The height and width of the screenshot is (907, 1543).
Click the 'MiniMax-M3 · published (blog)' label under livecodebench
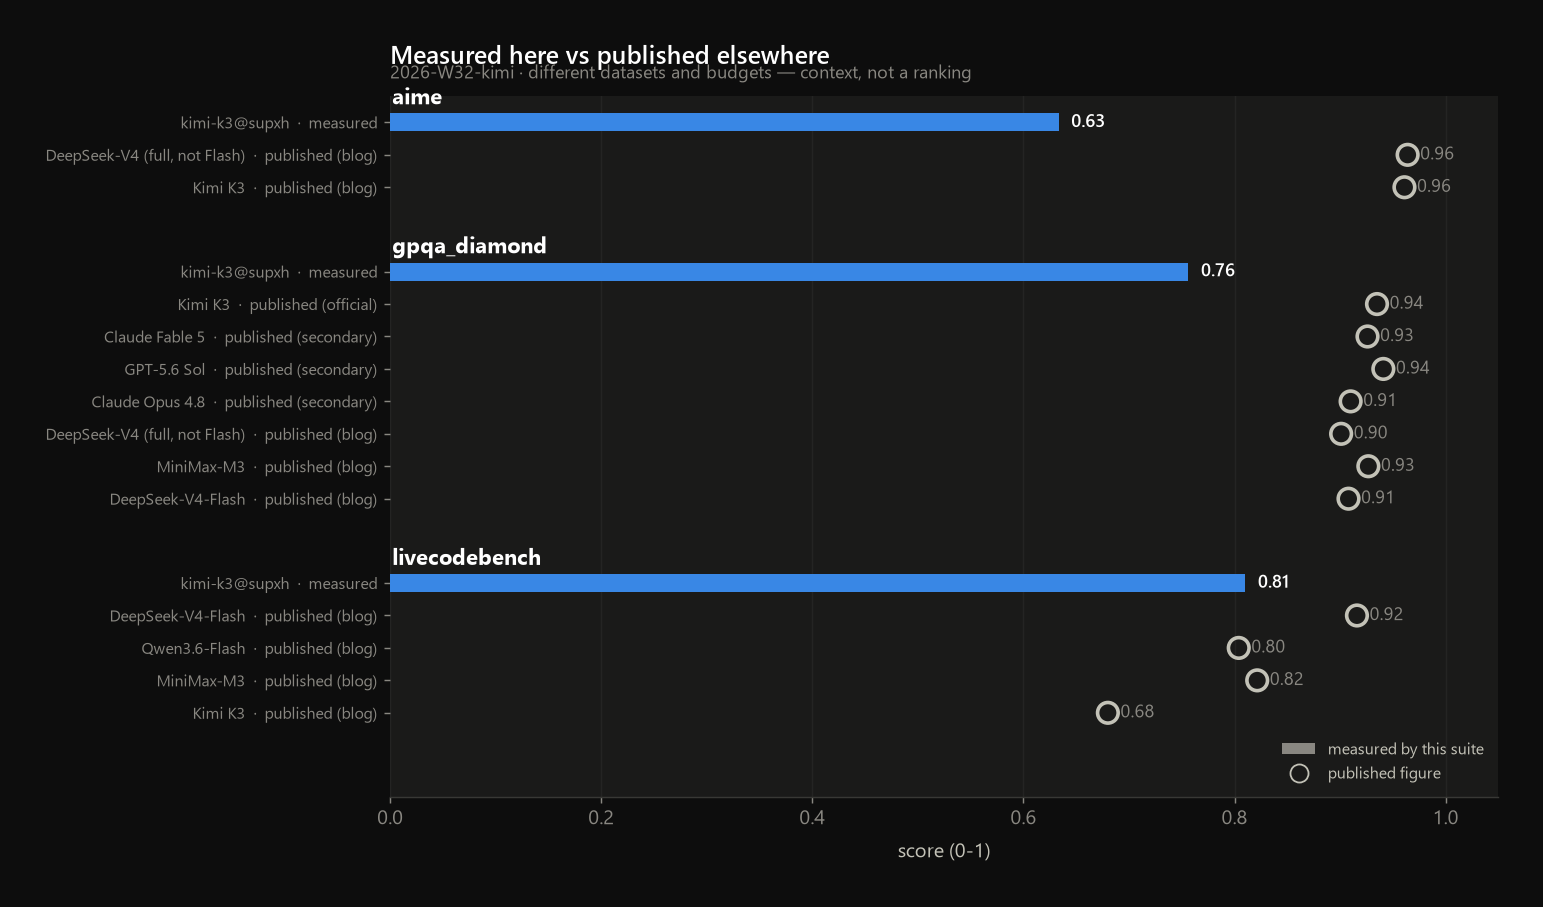[267, 681]
